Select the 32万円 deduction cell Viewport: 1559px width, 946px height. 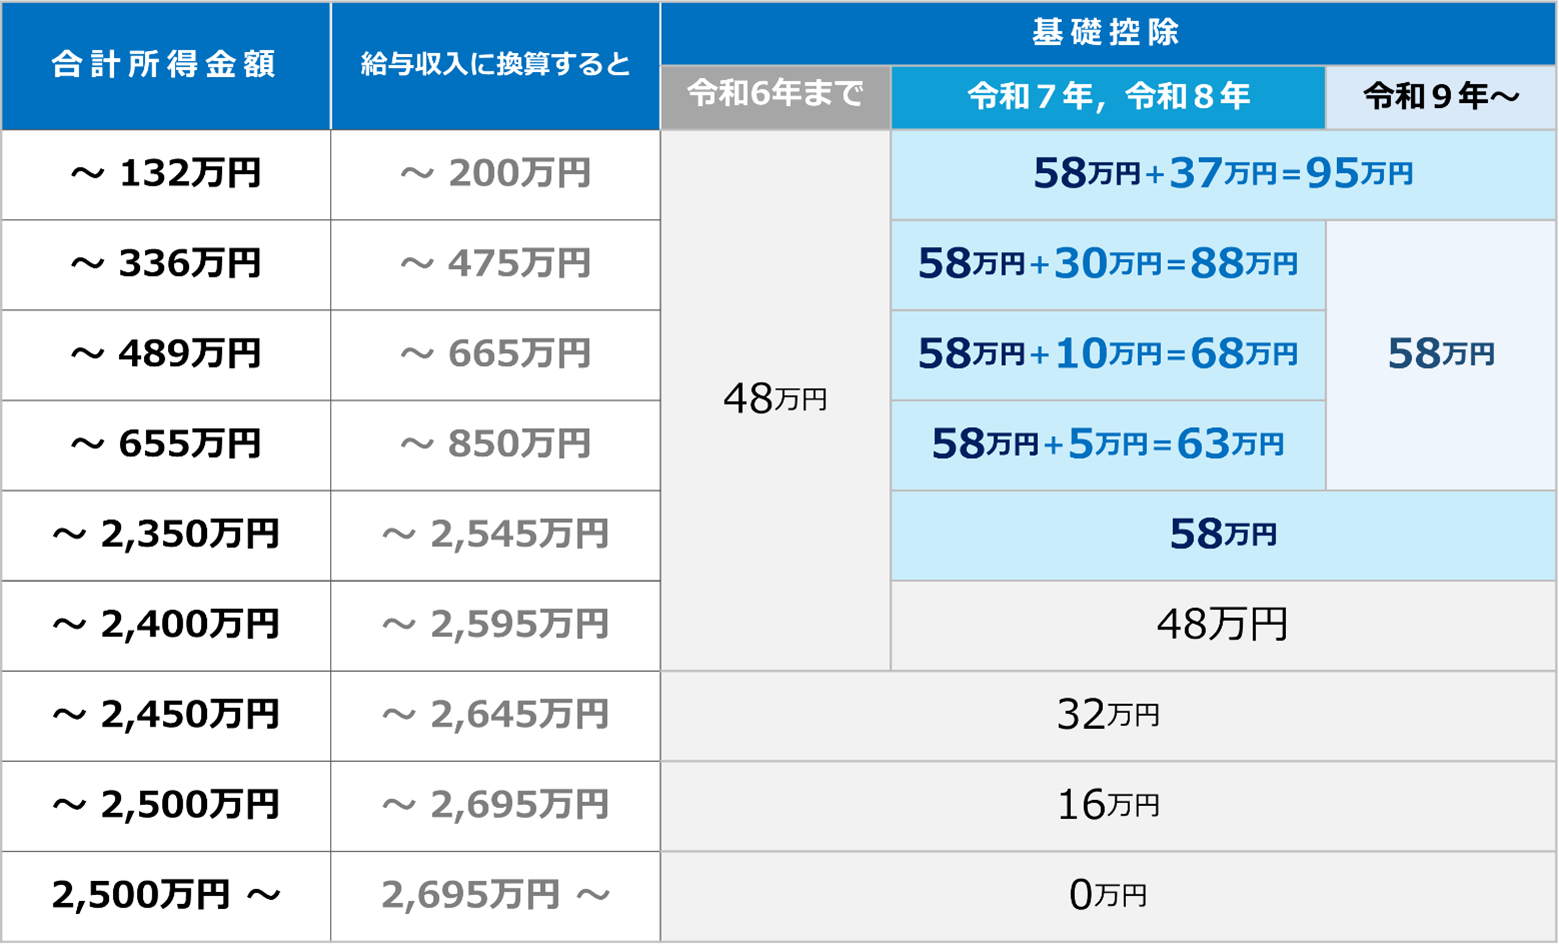click(x=1108, y=715)
